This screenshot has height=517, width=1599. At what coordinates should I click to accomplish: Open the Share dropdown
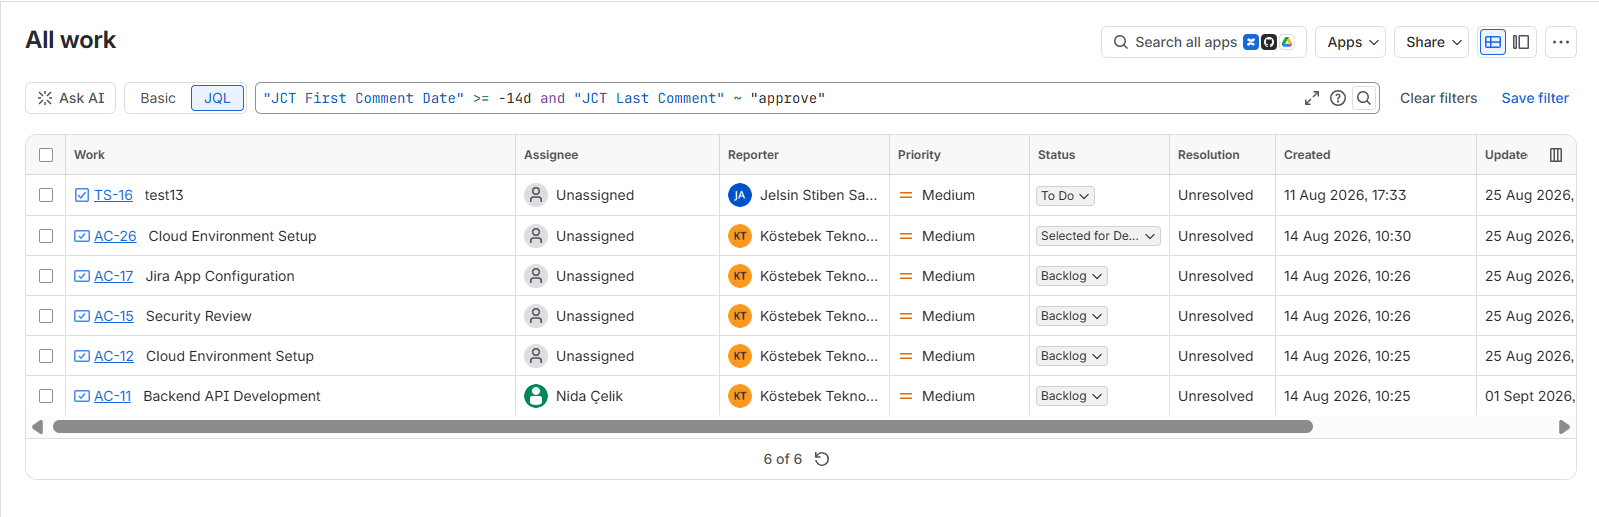click(x=1432, y=42)
